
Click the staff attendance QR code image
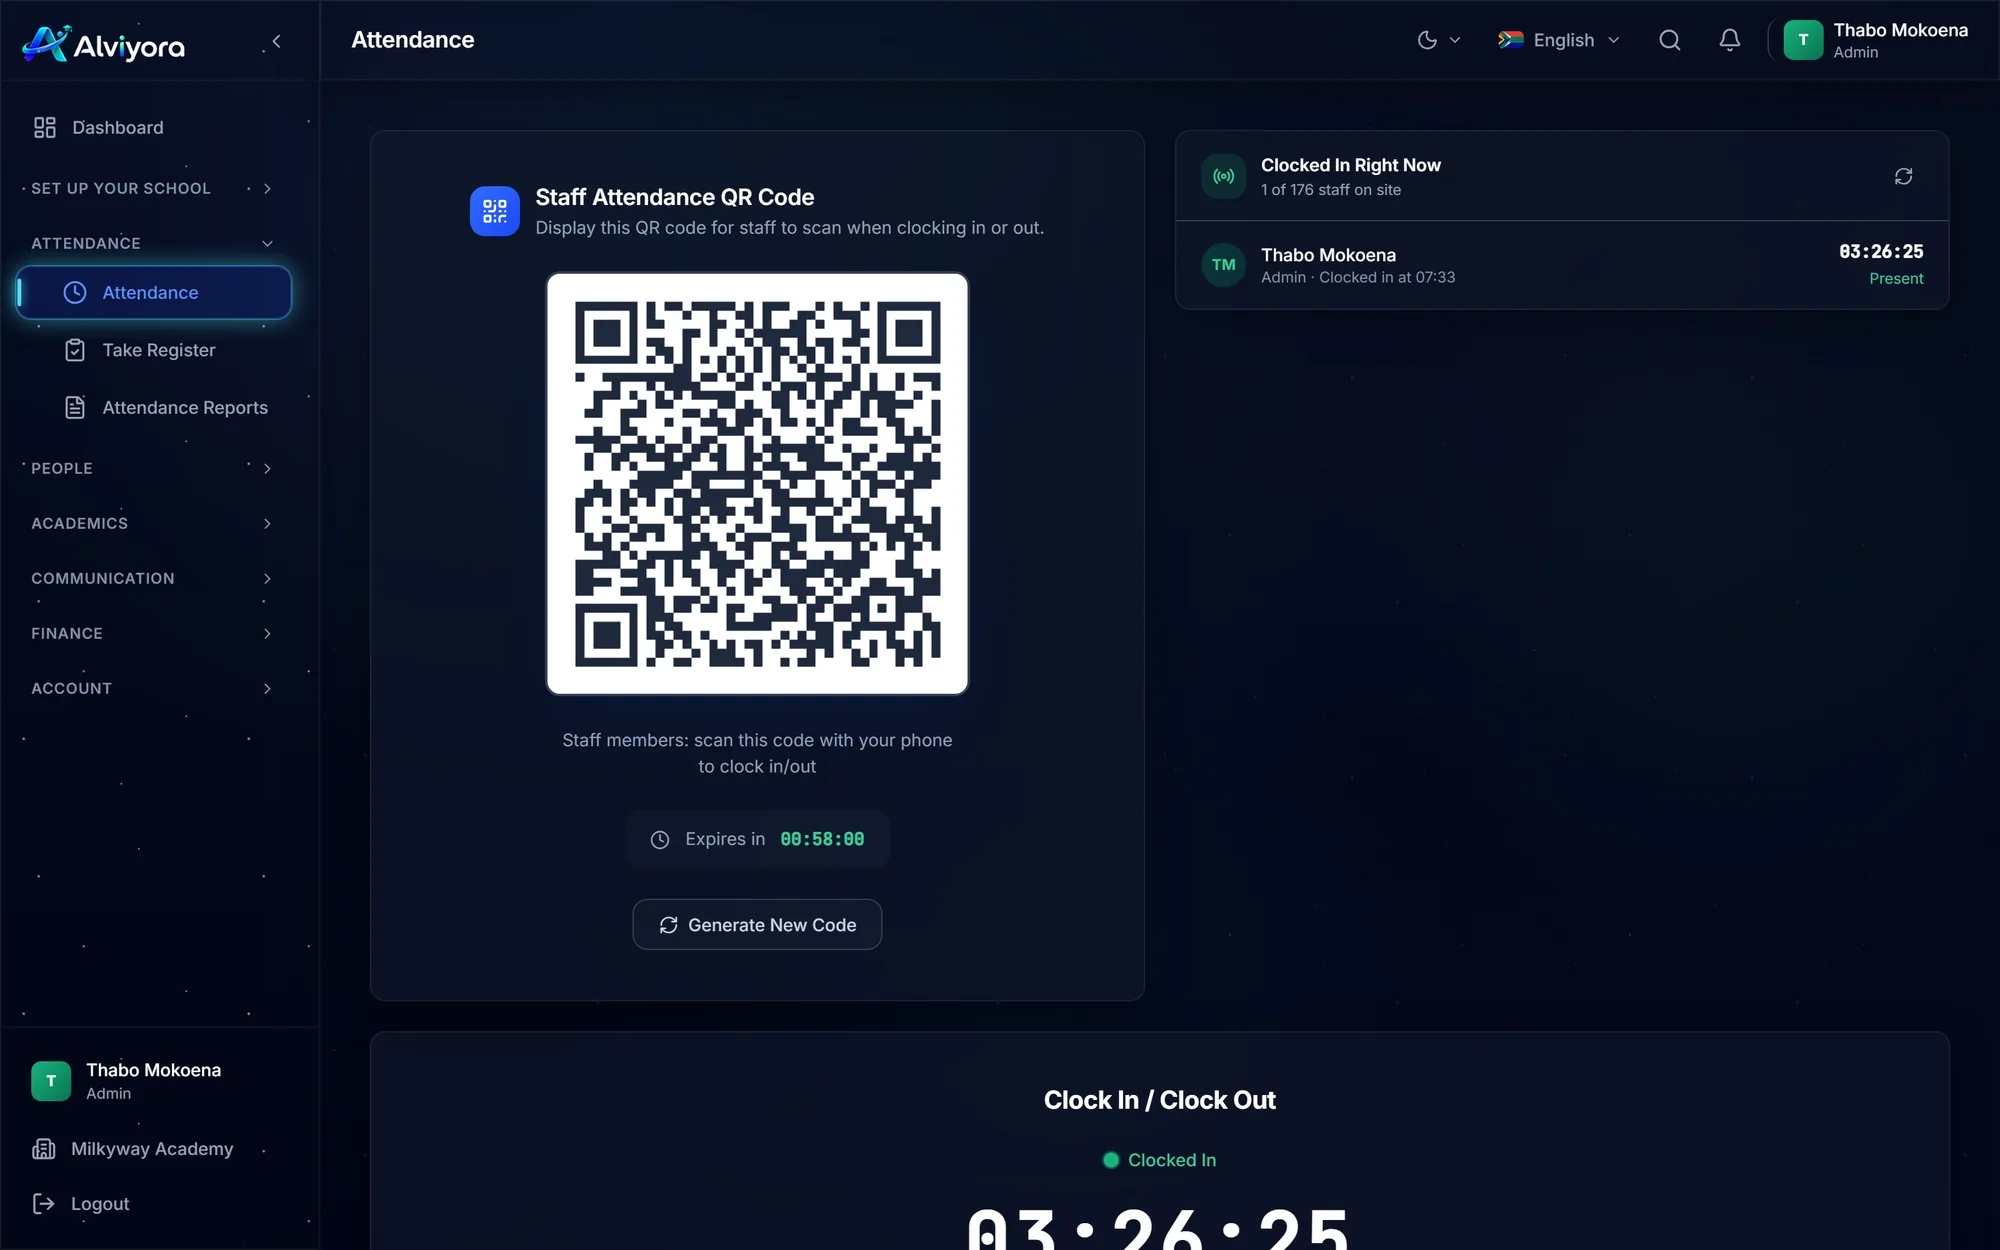tap(757, 484)
